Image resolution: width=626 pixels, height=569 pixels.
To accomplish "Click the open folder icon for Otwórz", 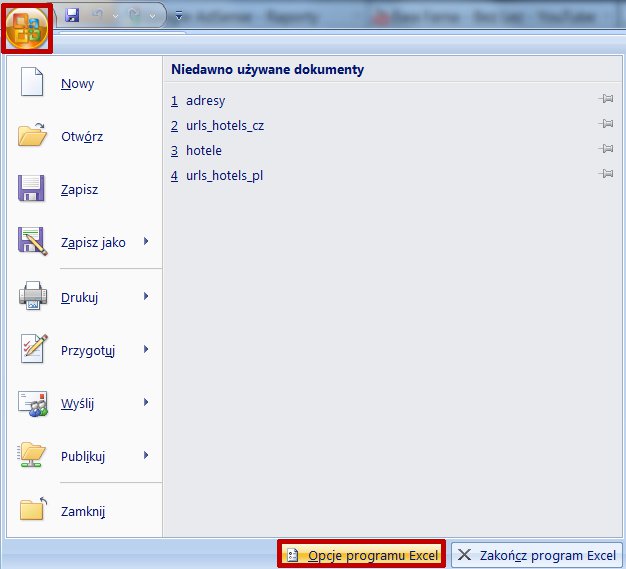I will click(x=32, y=135).
